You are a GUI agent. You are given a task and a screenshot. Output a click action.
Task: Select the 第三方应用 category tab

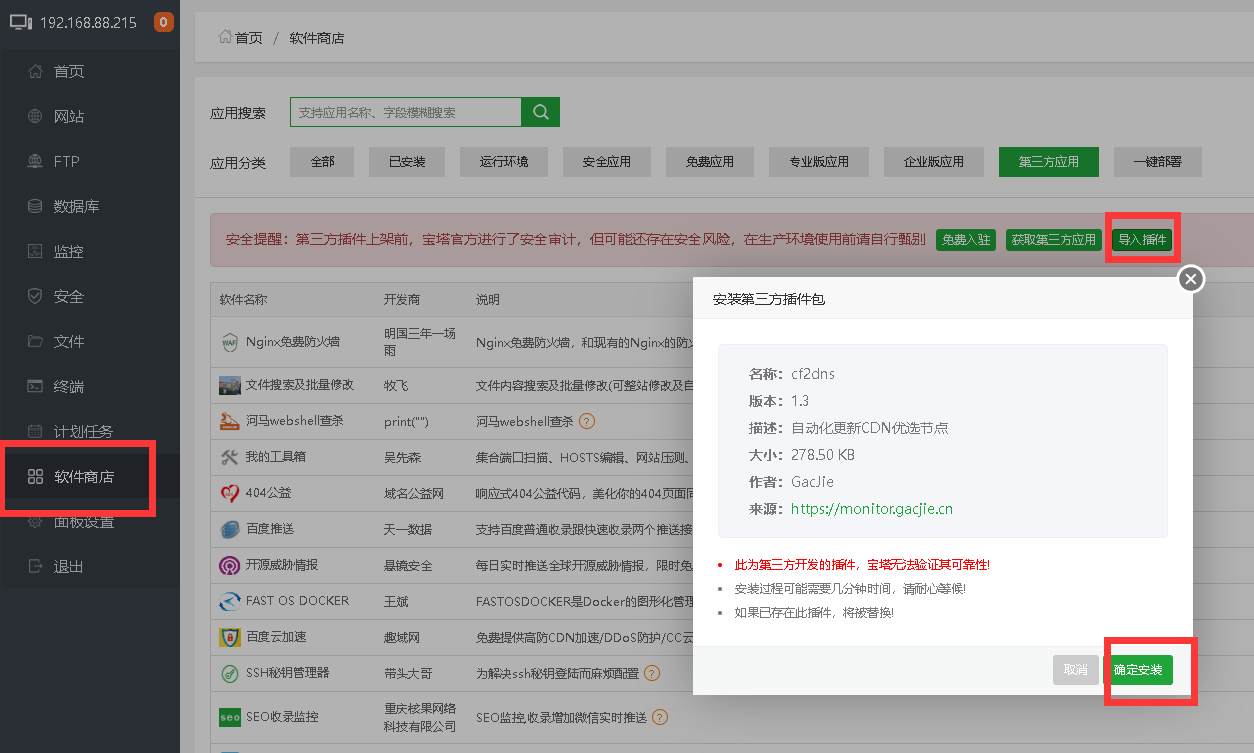pos(1048,161)
